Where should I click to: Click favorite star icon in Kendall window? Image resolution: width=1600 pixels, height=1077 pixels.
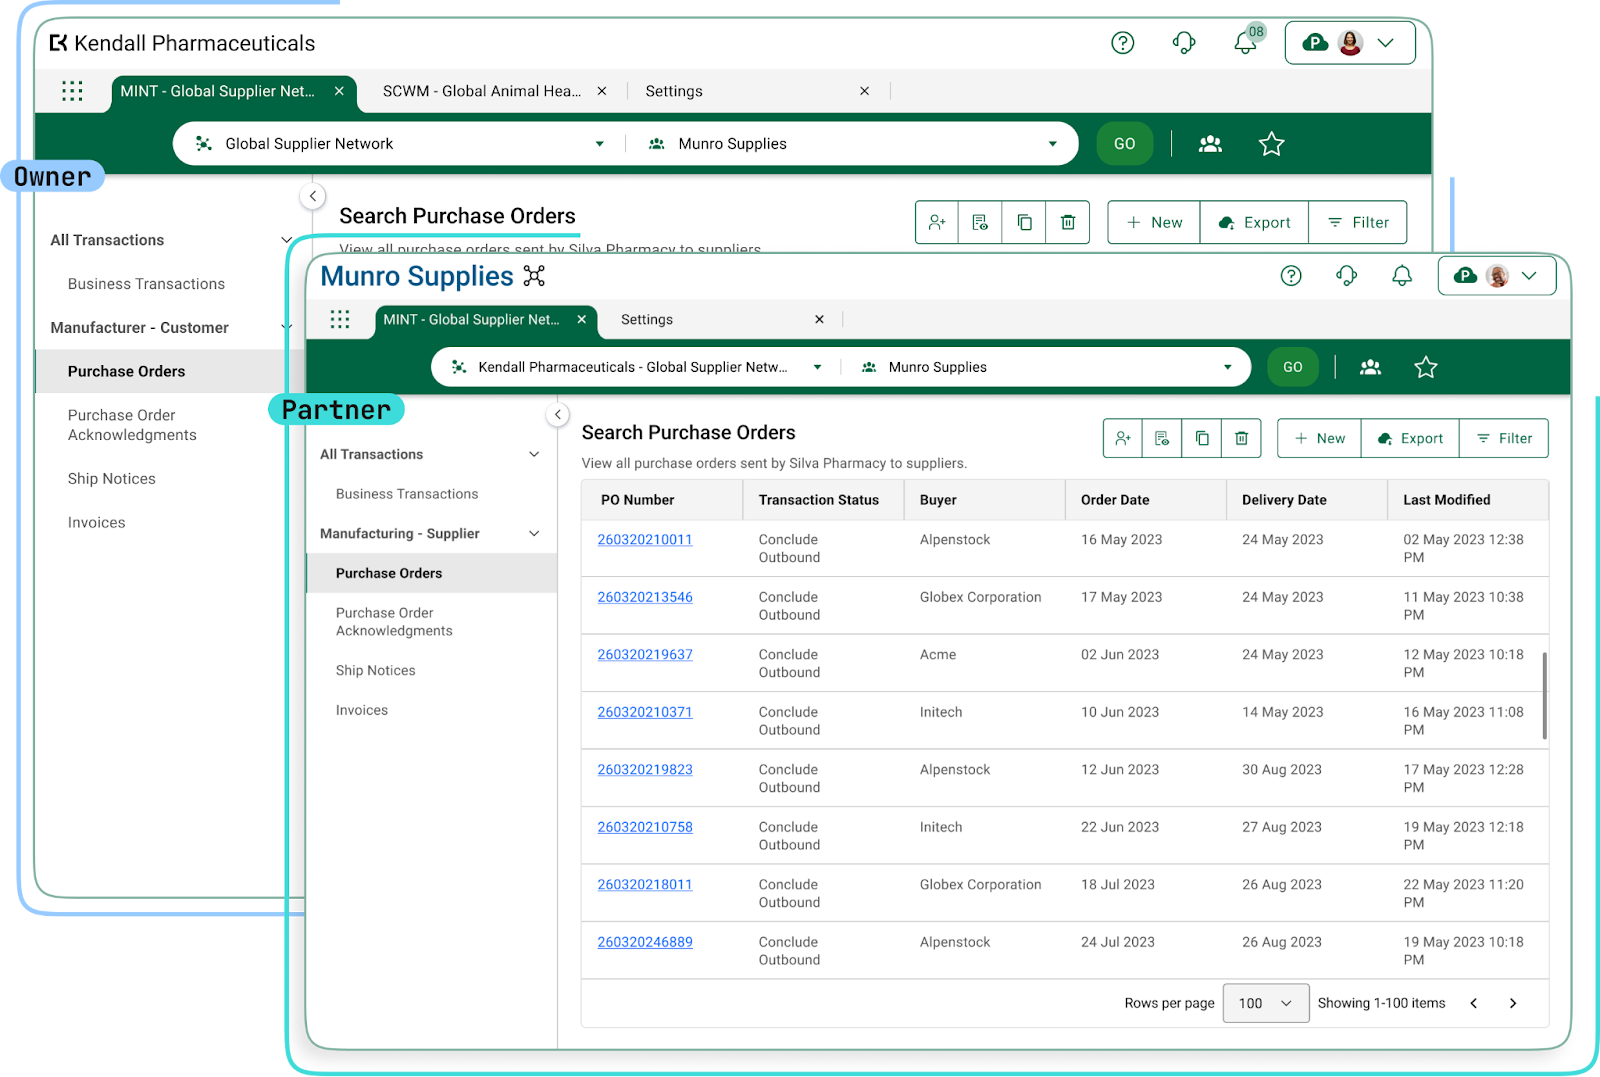1271,144
